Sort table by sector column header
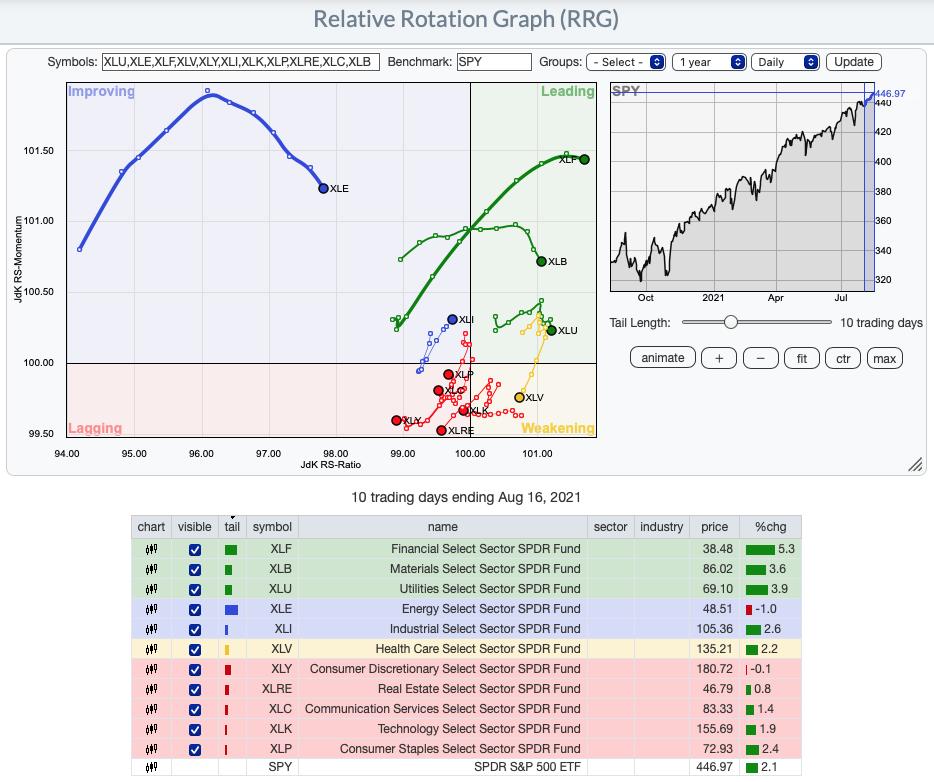The width and height of the screenshot is (934, 782). click(x=611, y=526)
